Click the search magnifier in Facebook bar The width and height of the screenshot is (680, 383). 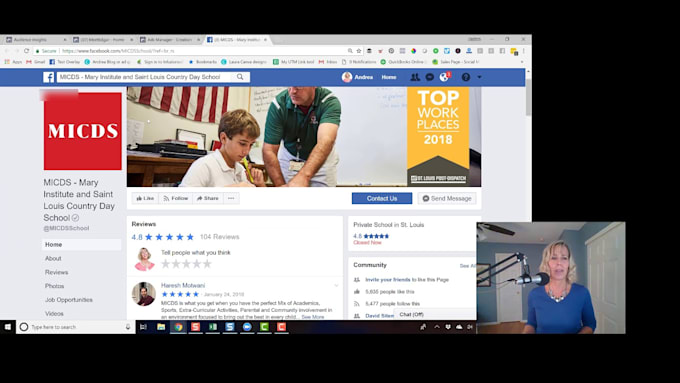click(240, 77)
